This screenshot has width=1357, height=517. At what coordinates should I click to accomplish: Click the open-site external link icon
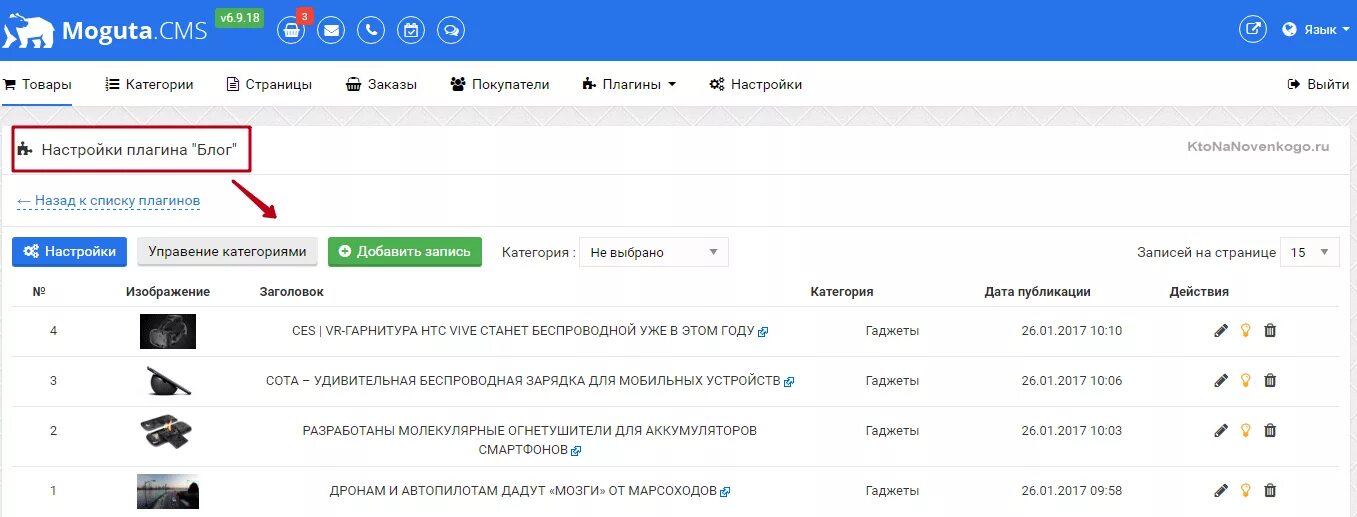click(x=1253, y=29)
